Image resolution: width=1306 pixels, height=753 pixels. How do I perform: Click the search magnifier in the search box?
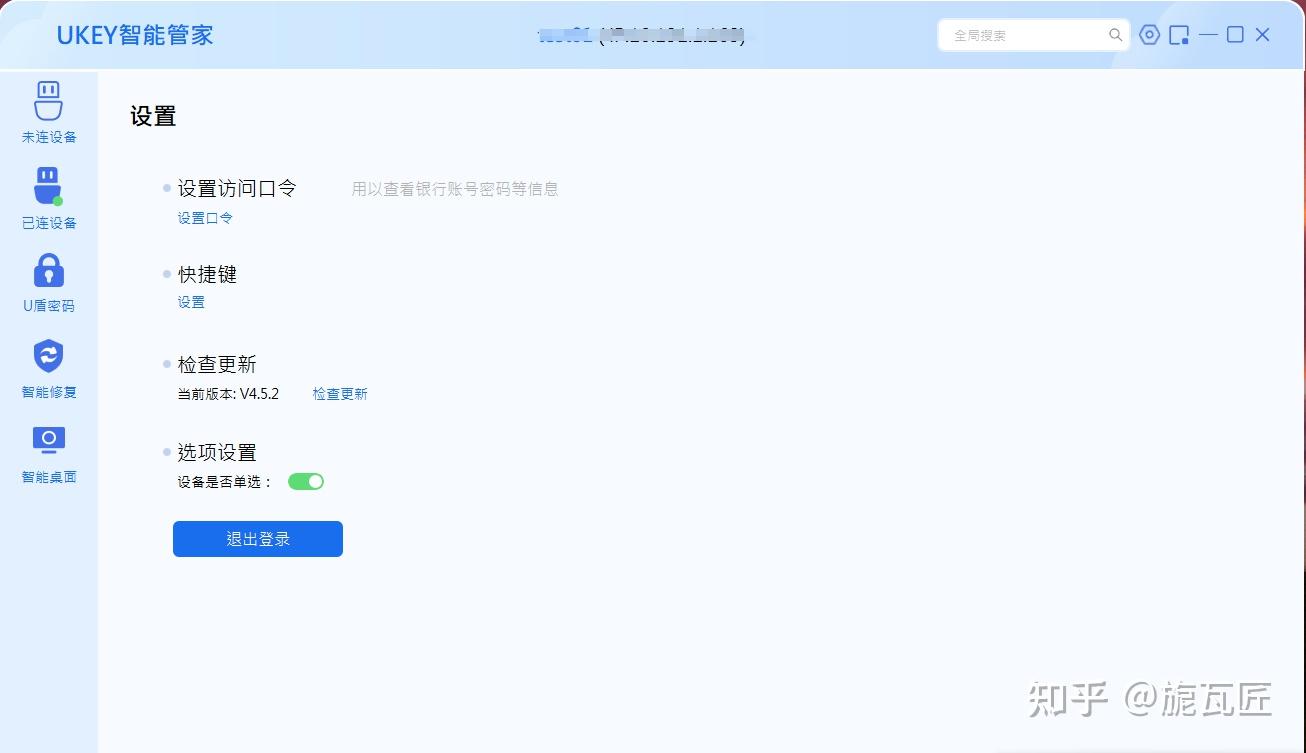click(1115, 34)
